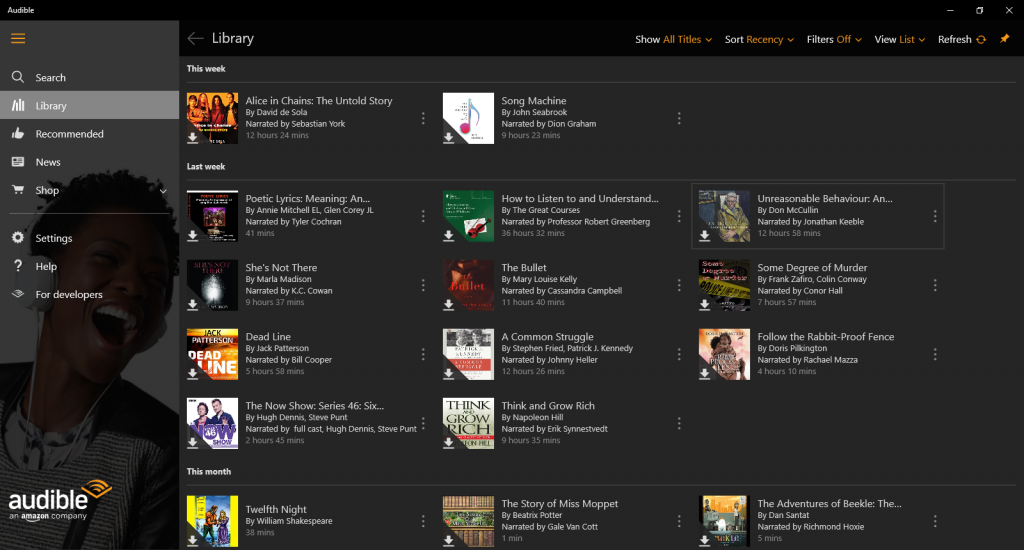Go to Library in sidebar

pyautogui.click(x=89, y=105)
